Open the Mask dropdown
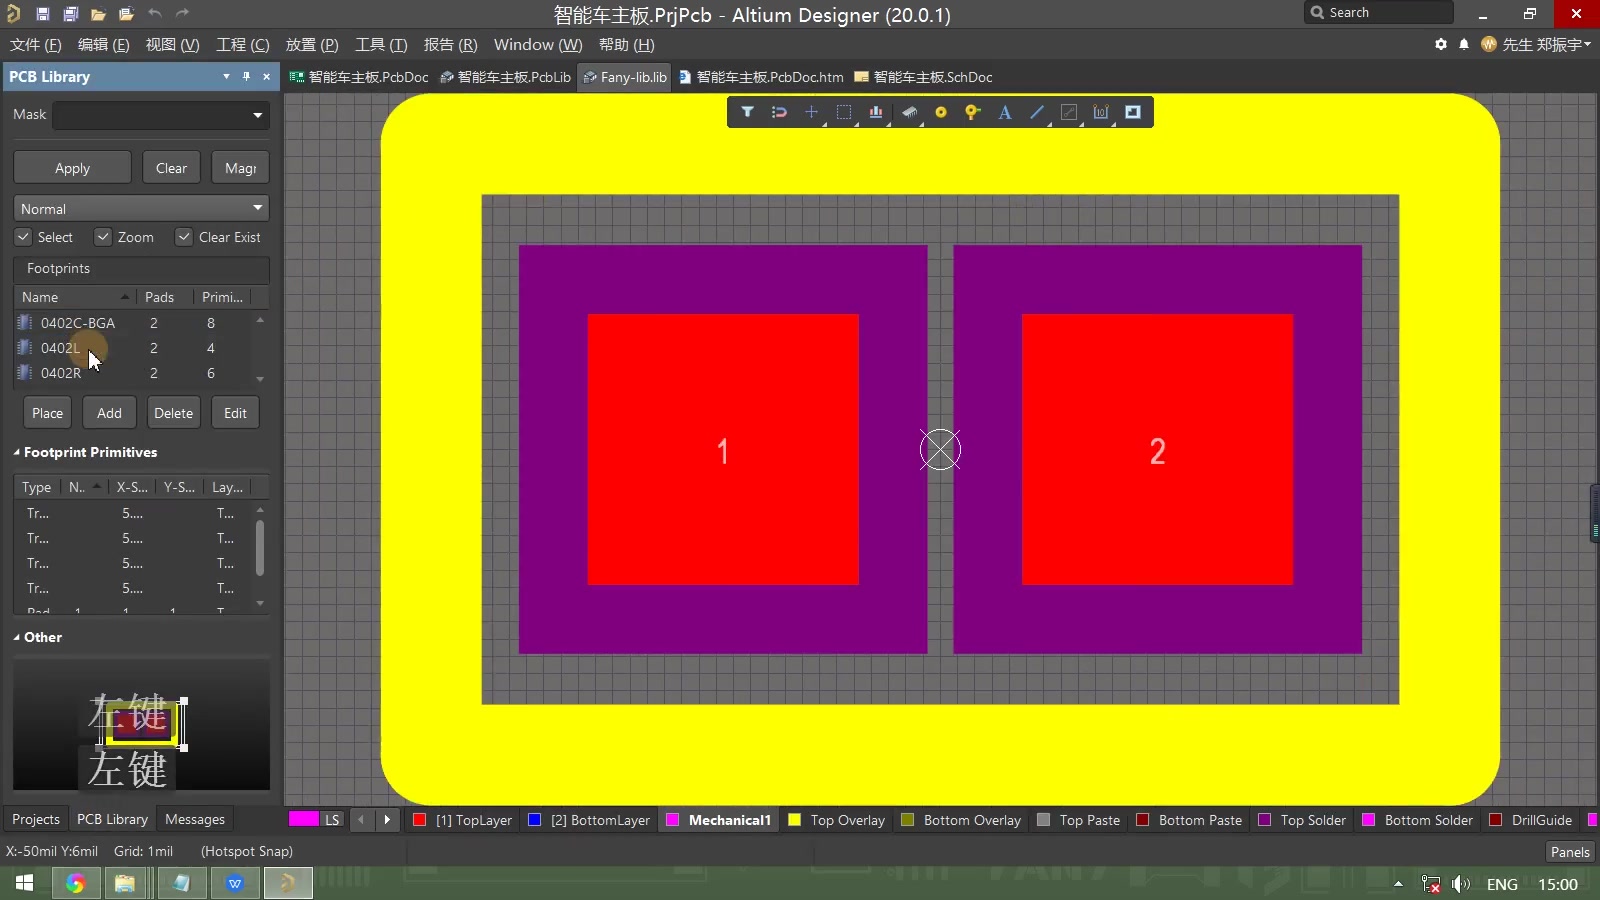The height and width of the screenshot is (900, 1600). [258, 116]
